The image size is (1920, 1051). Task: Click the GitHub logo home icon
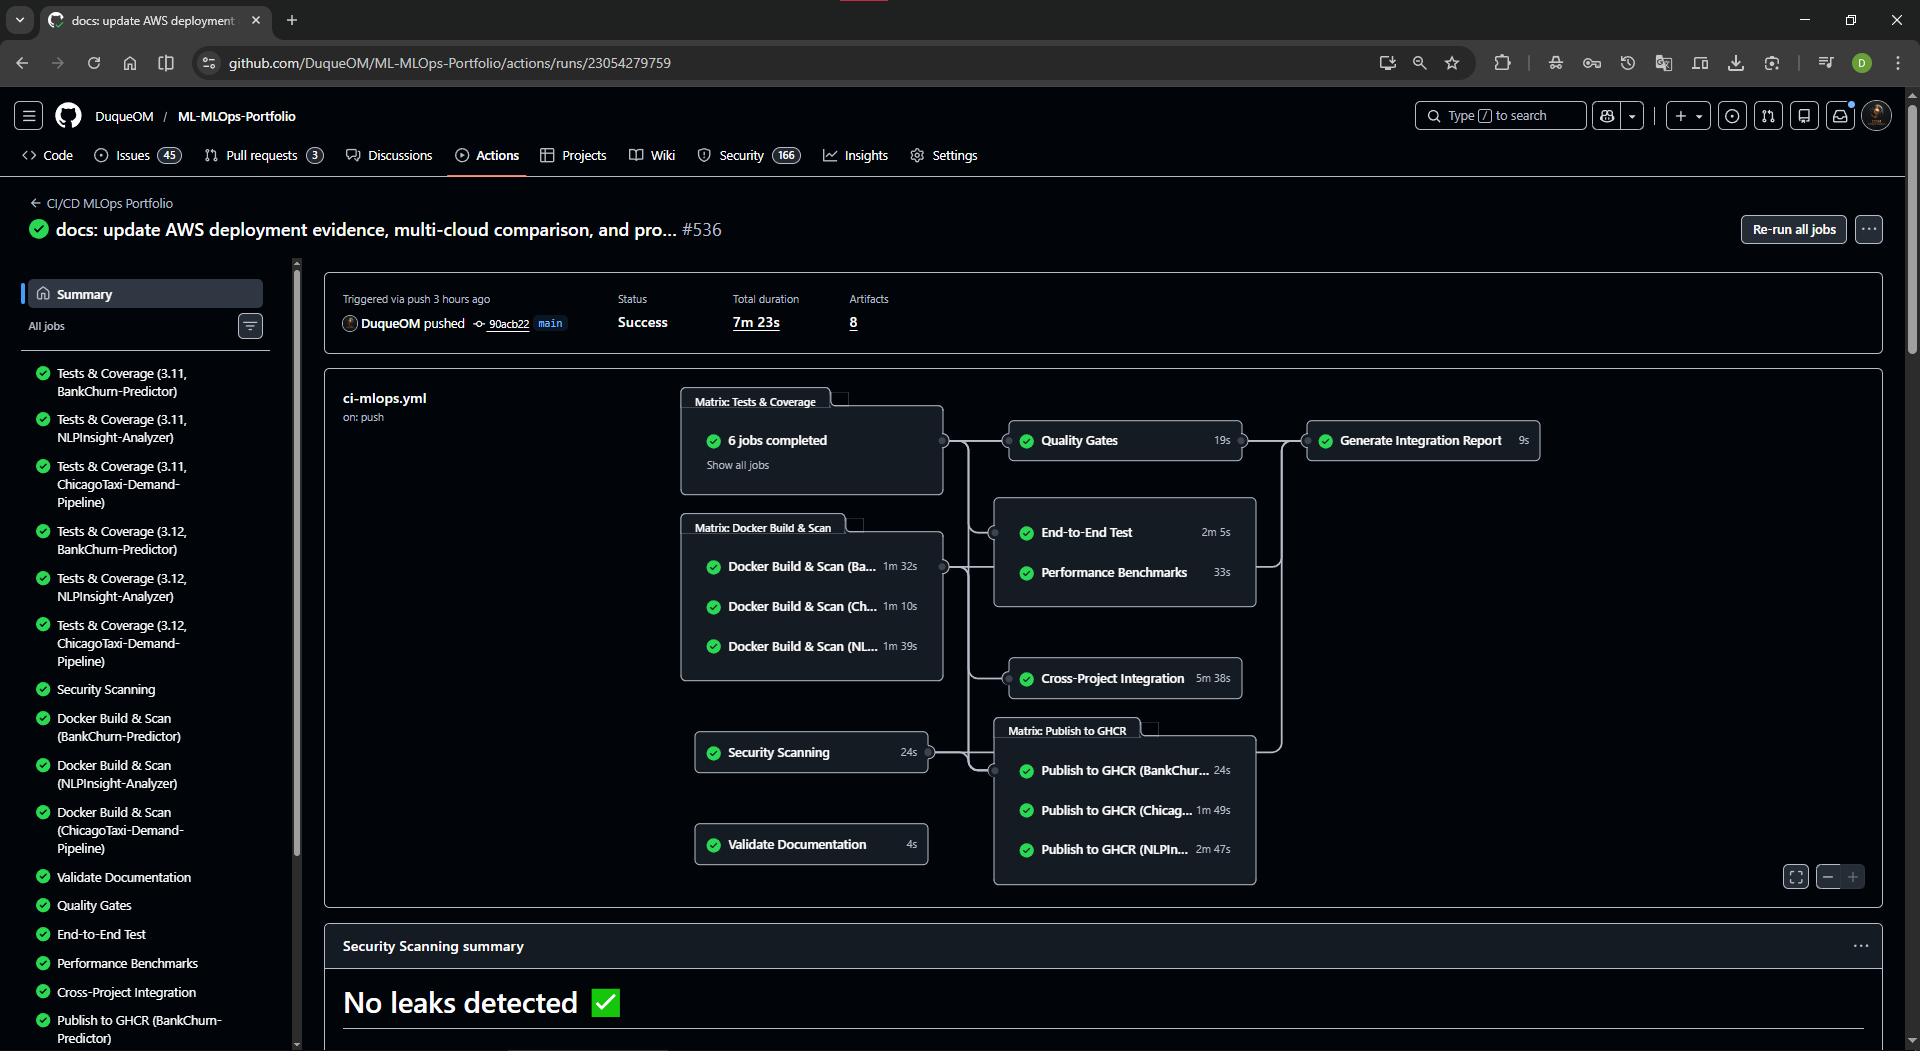[x=68, y=116]
